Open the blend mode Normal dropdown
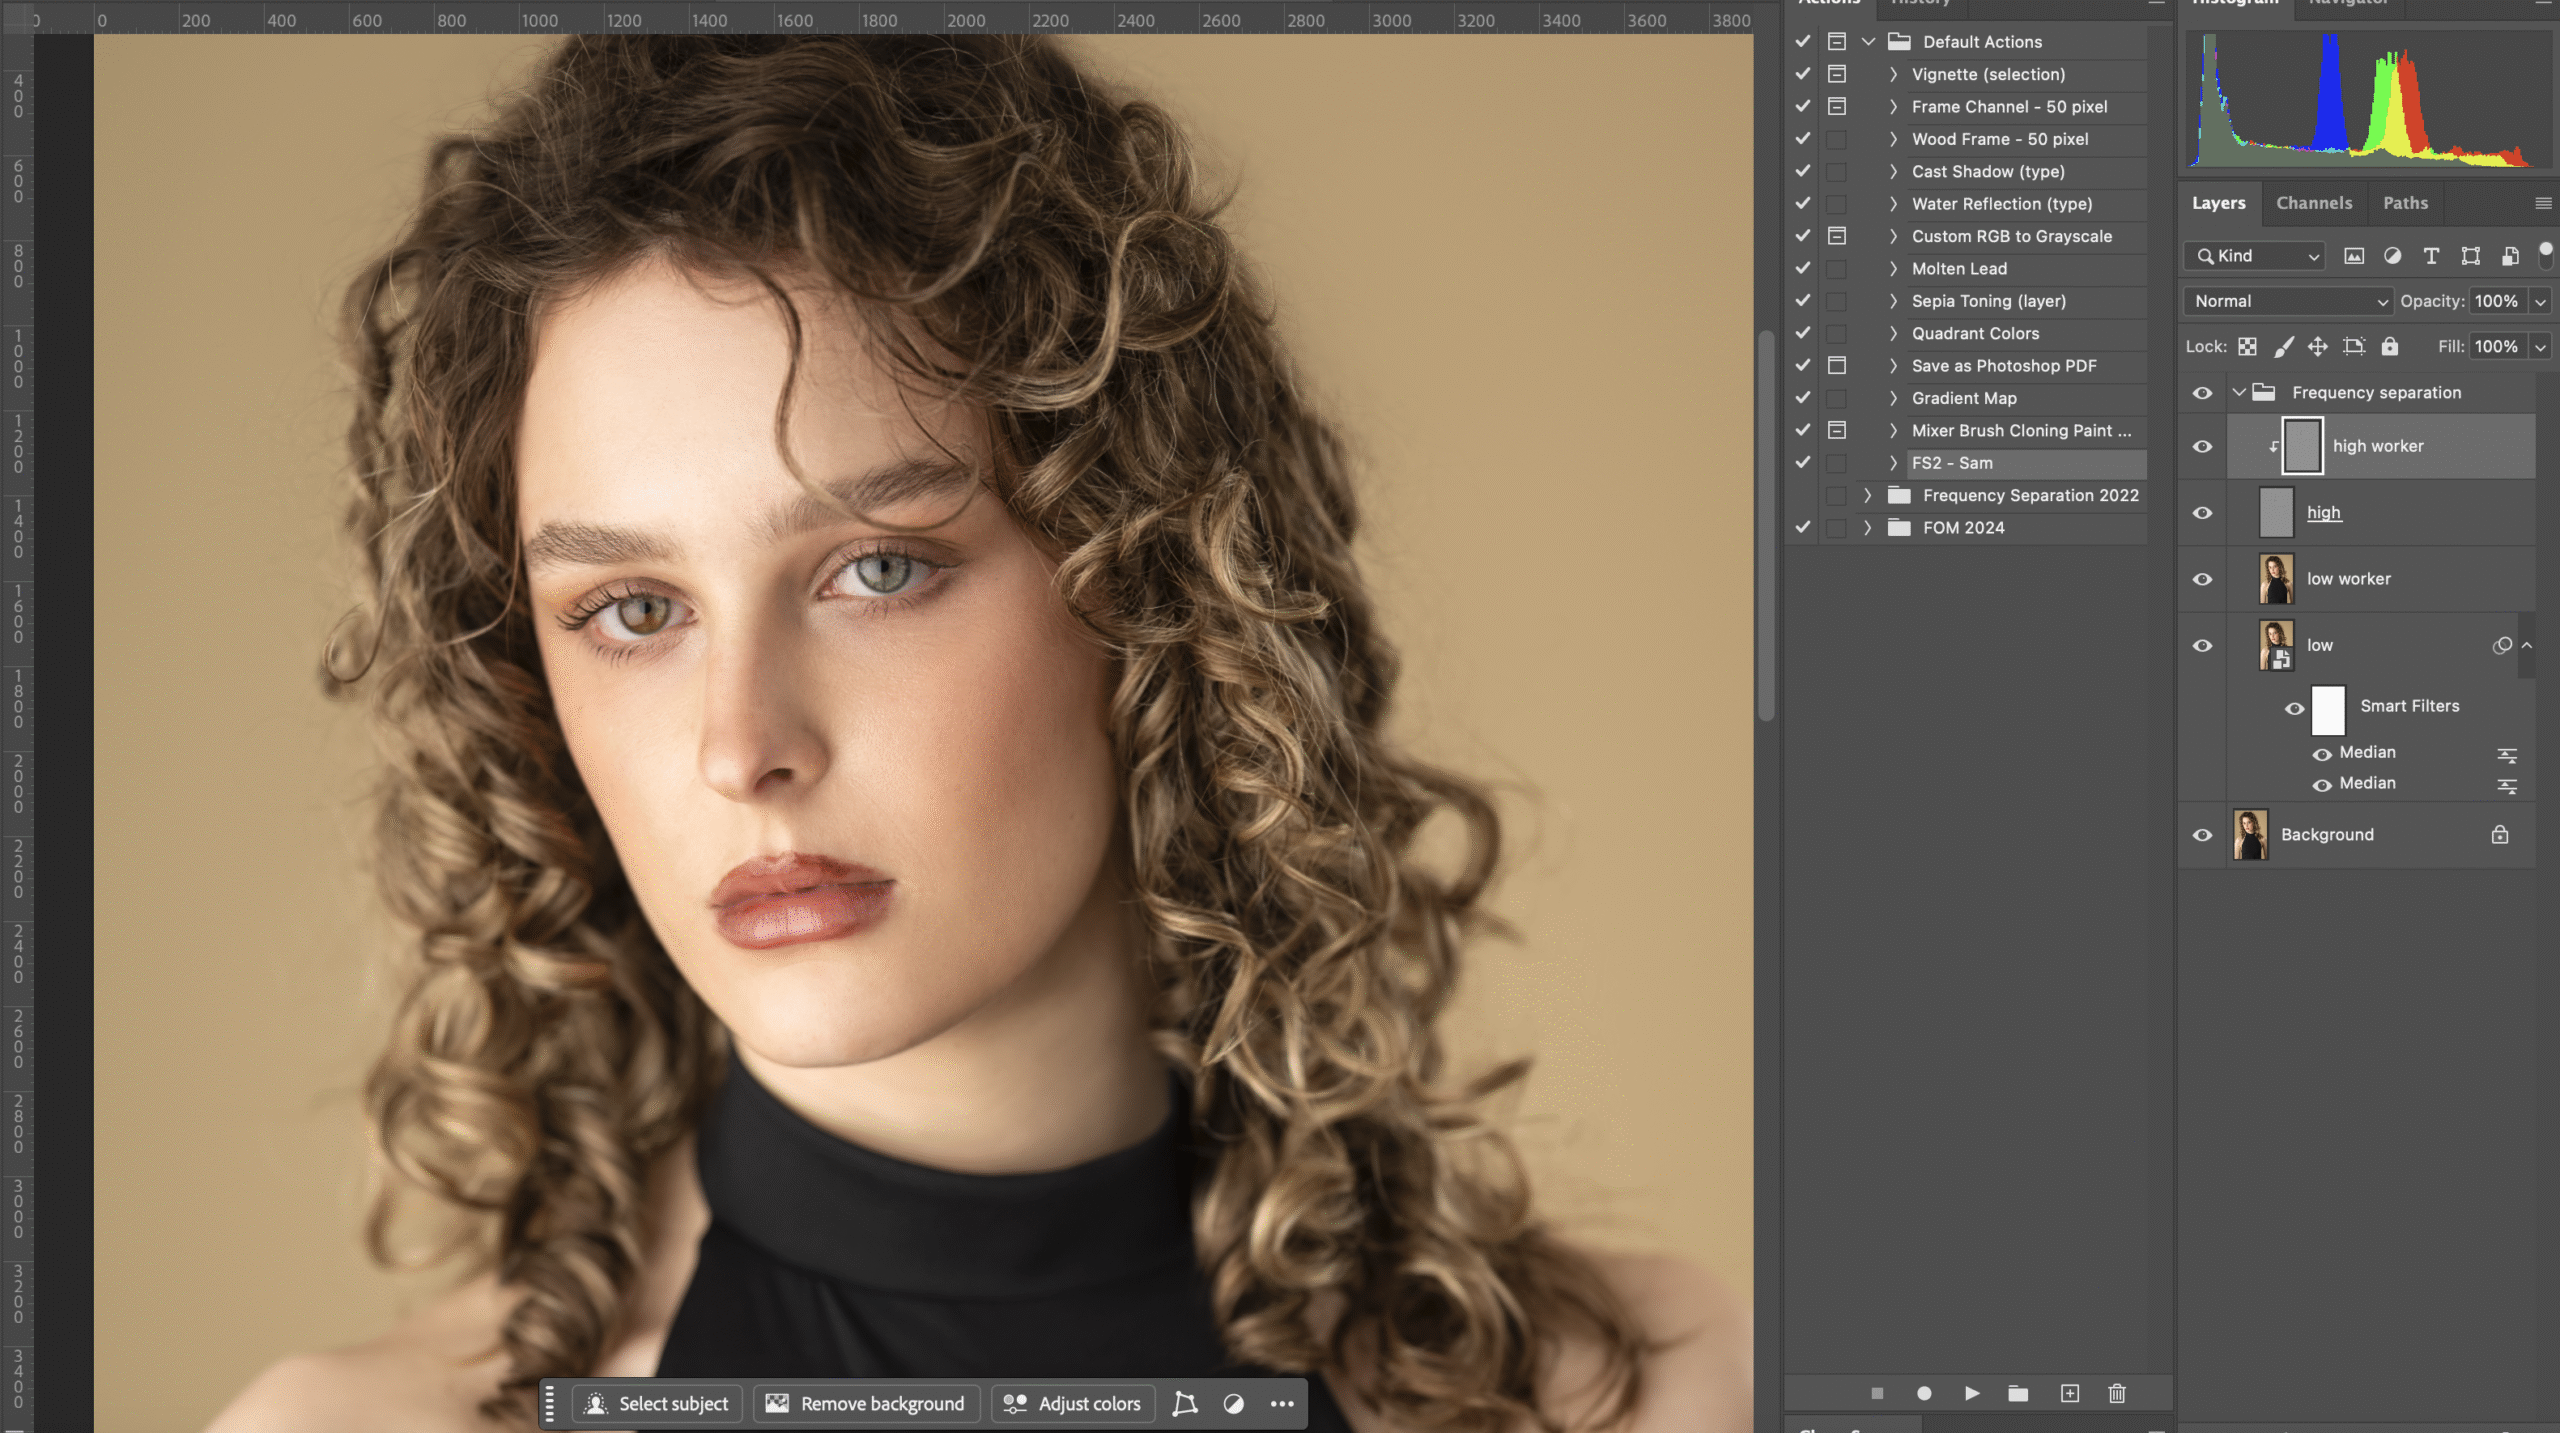The height and width of the screenshot is (1433, 2560). tap(2290, 301)
